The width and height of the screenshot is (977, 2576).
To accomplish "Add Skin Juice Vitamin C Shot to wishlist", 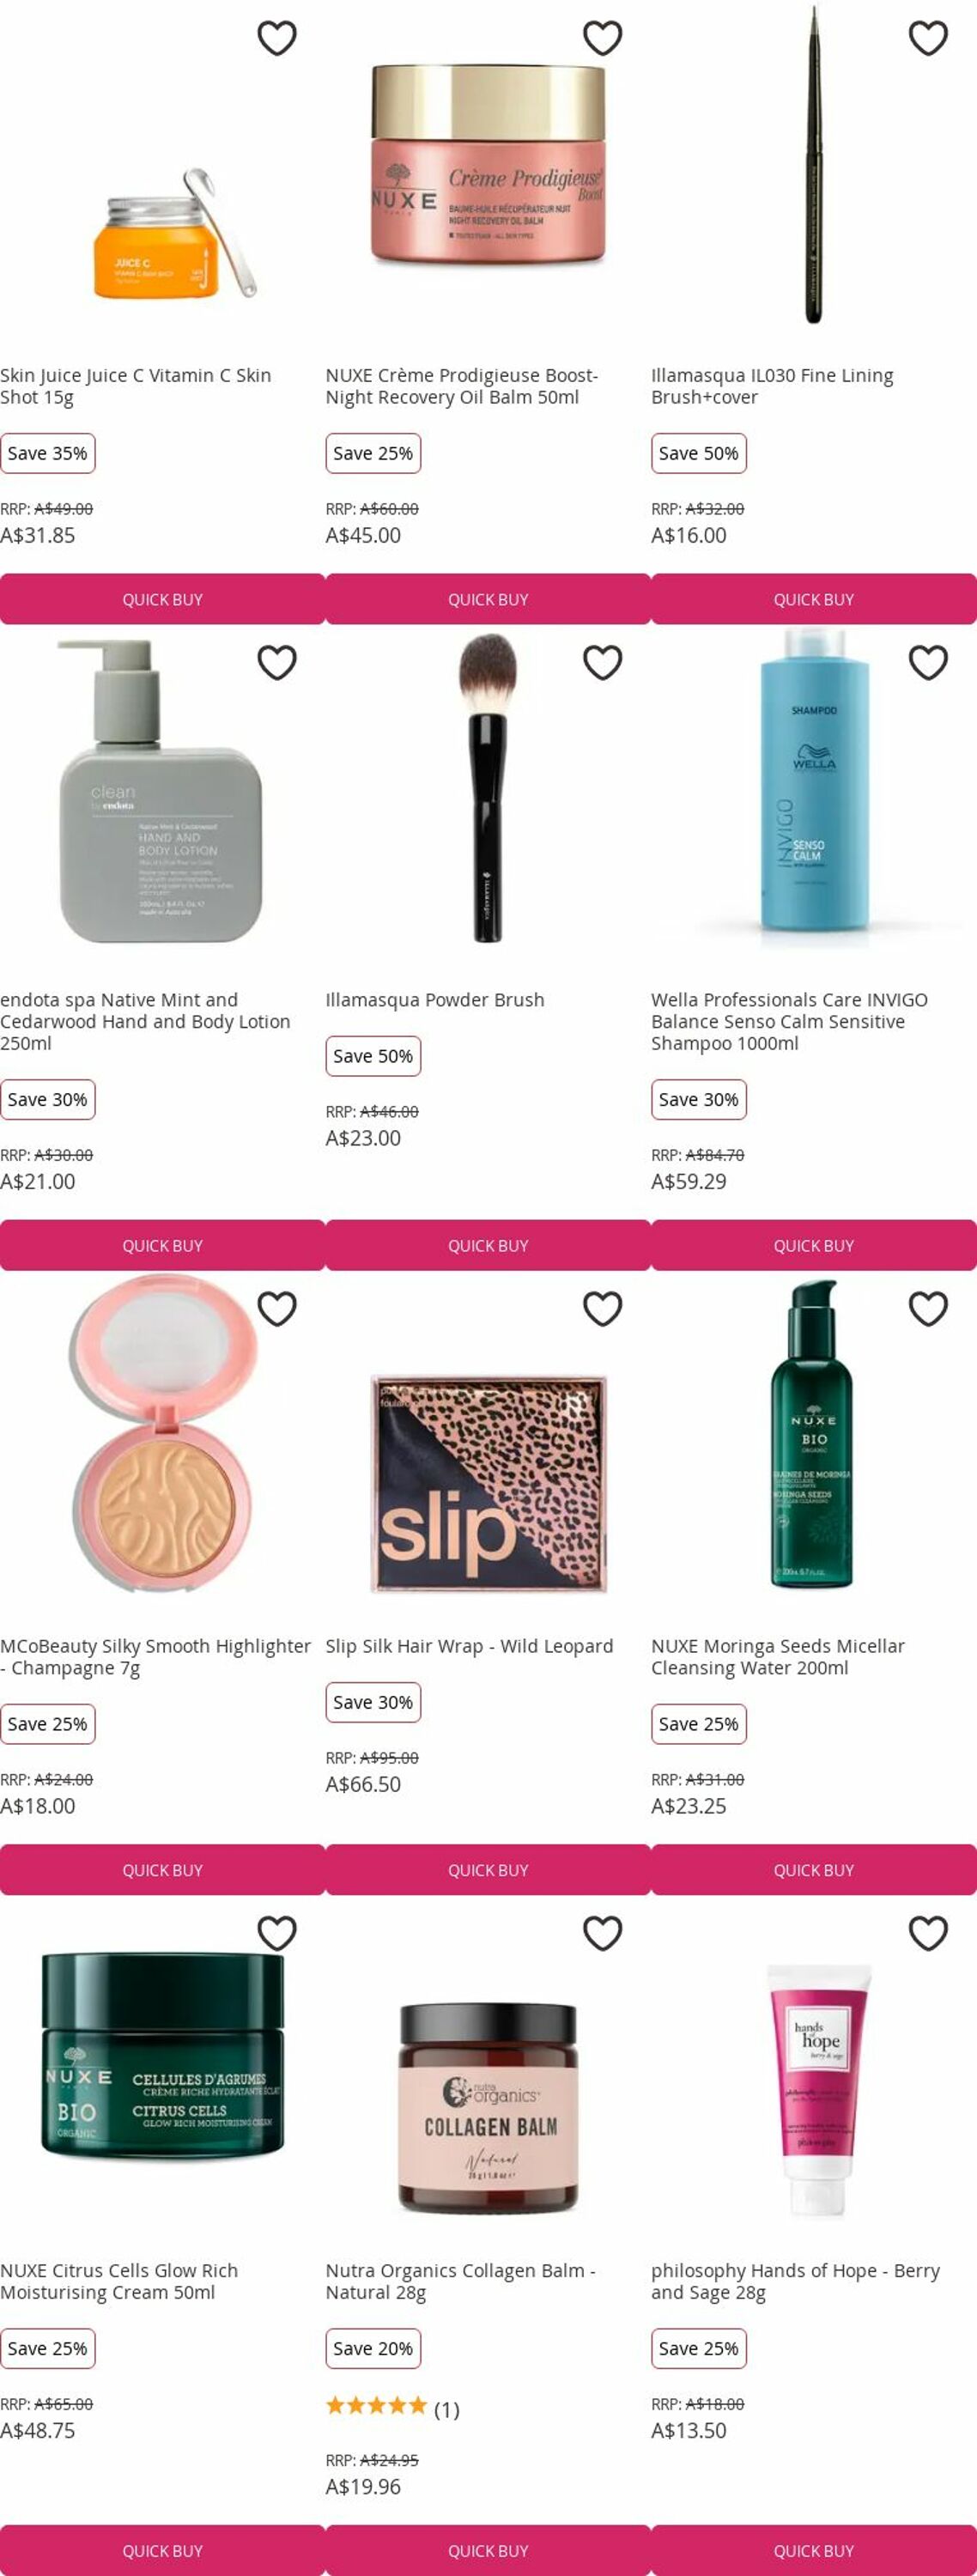I will [x=277, y=38].
